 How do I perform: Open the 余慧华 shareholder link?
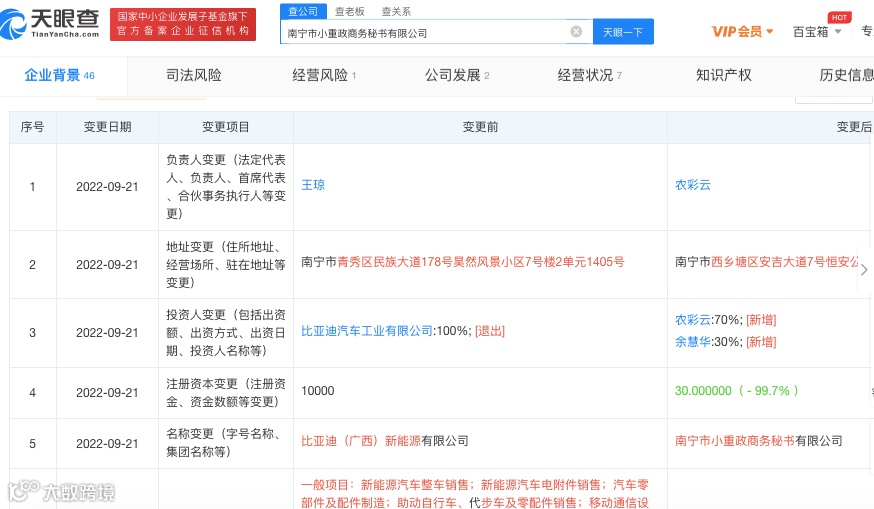[x=693, y=342]
